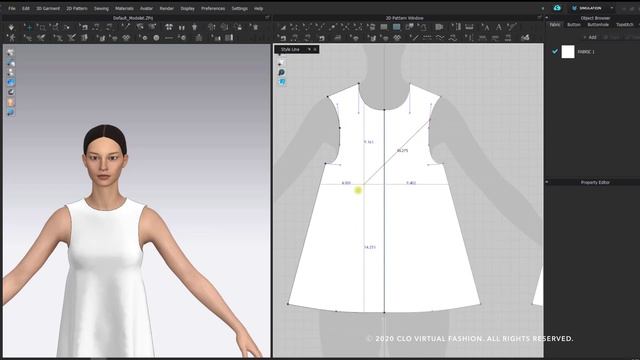Collapse the Property Editor panel arrow
The height and width of the screenshot is (360, 640).
click(547, 182)
